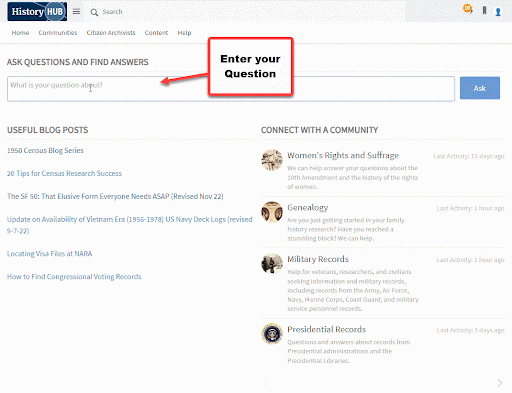Screen dimensions: 512x393
Task: Open the Citizen Archivists menu item
Action: 111,33
